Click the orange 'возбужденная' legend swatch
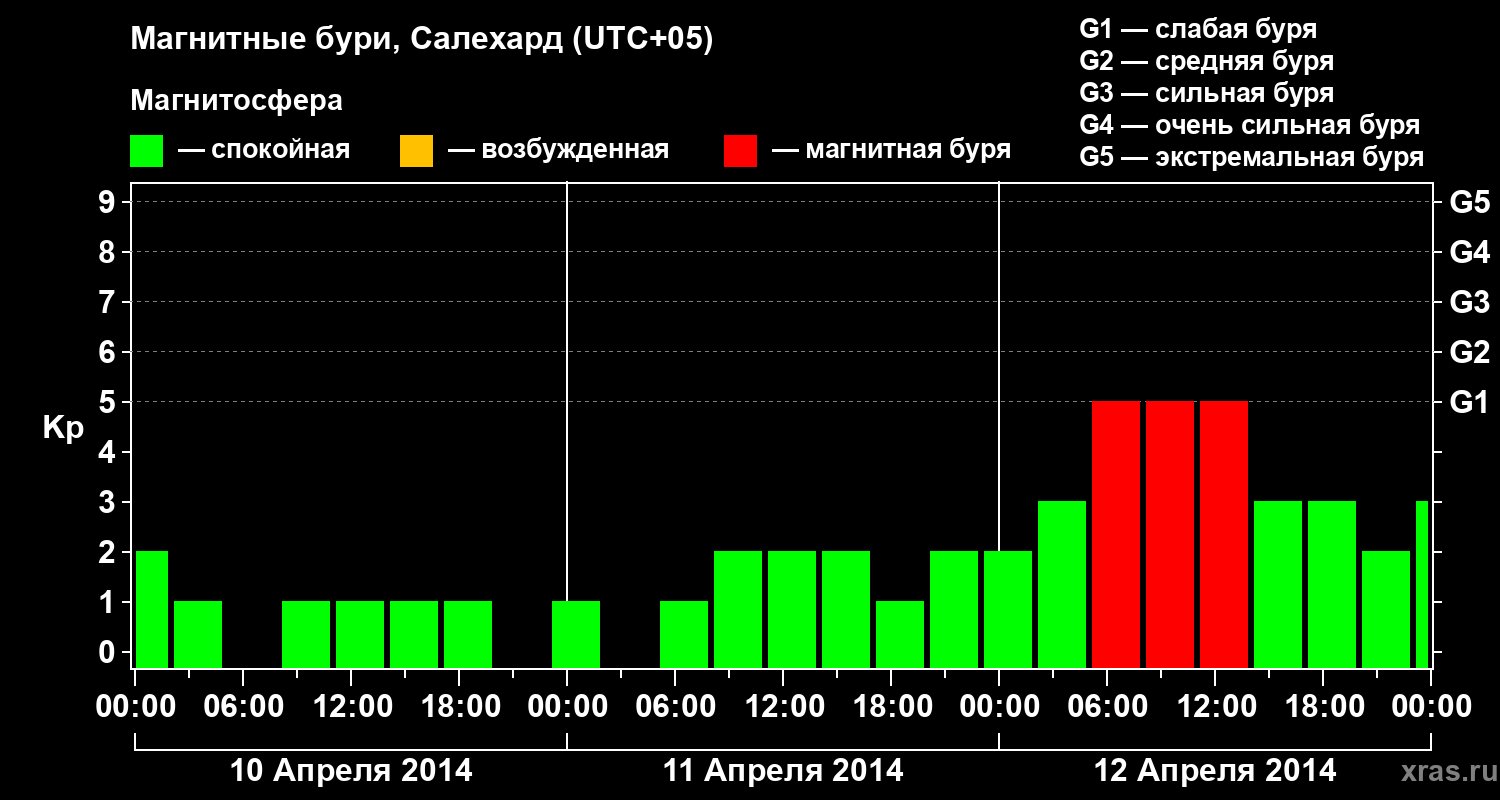Viewport: 1500px width, 800px height. pyautogui.click(x=416, y=150)
